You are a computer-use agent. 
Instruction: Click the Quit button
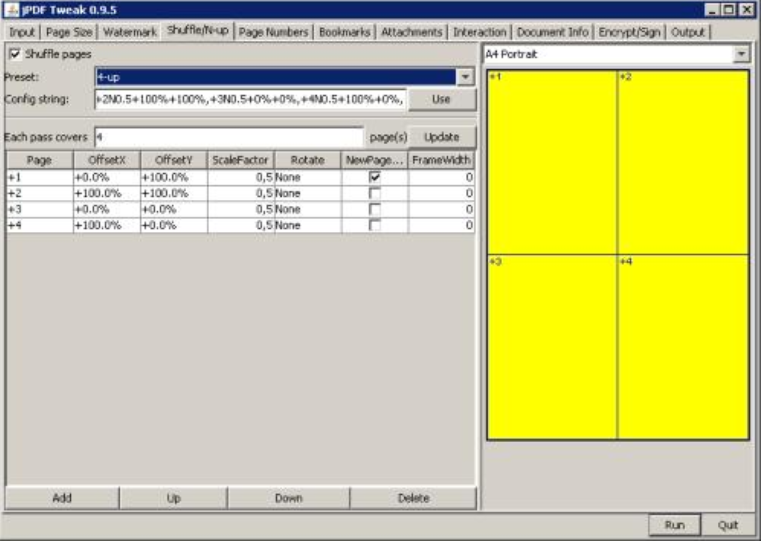(728, 525)
